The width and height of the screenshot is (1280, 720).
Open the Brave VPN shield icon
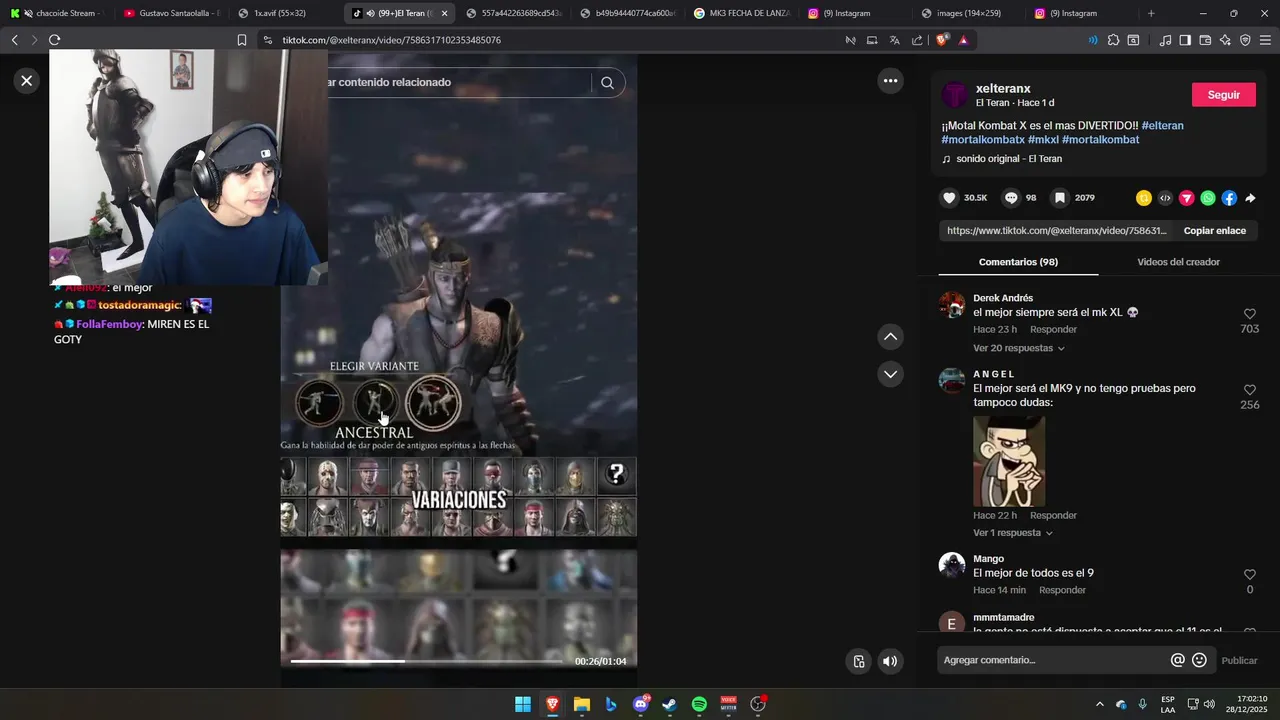tap(1245, 40)
